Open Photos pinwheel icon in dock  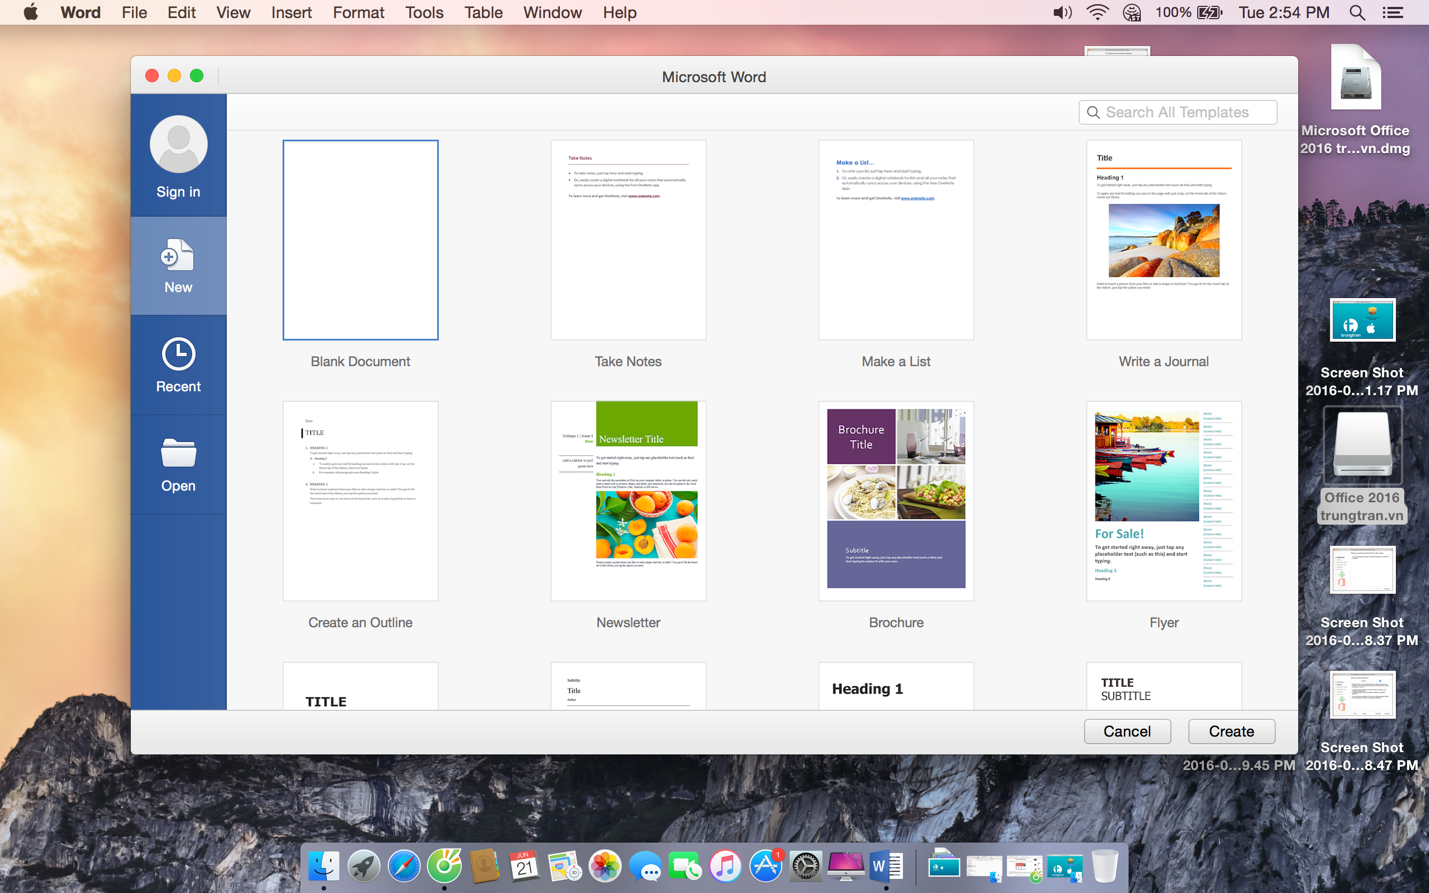[605, 866]
